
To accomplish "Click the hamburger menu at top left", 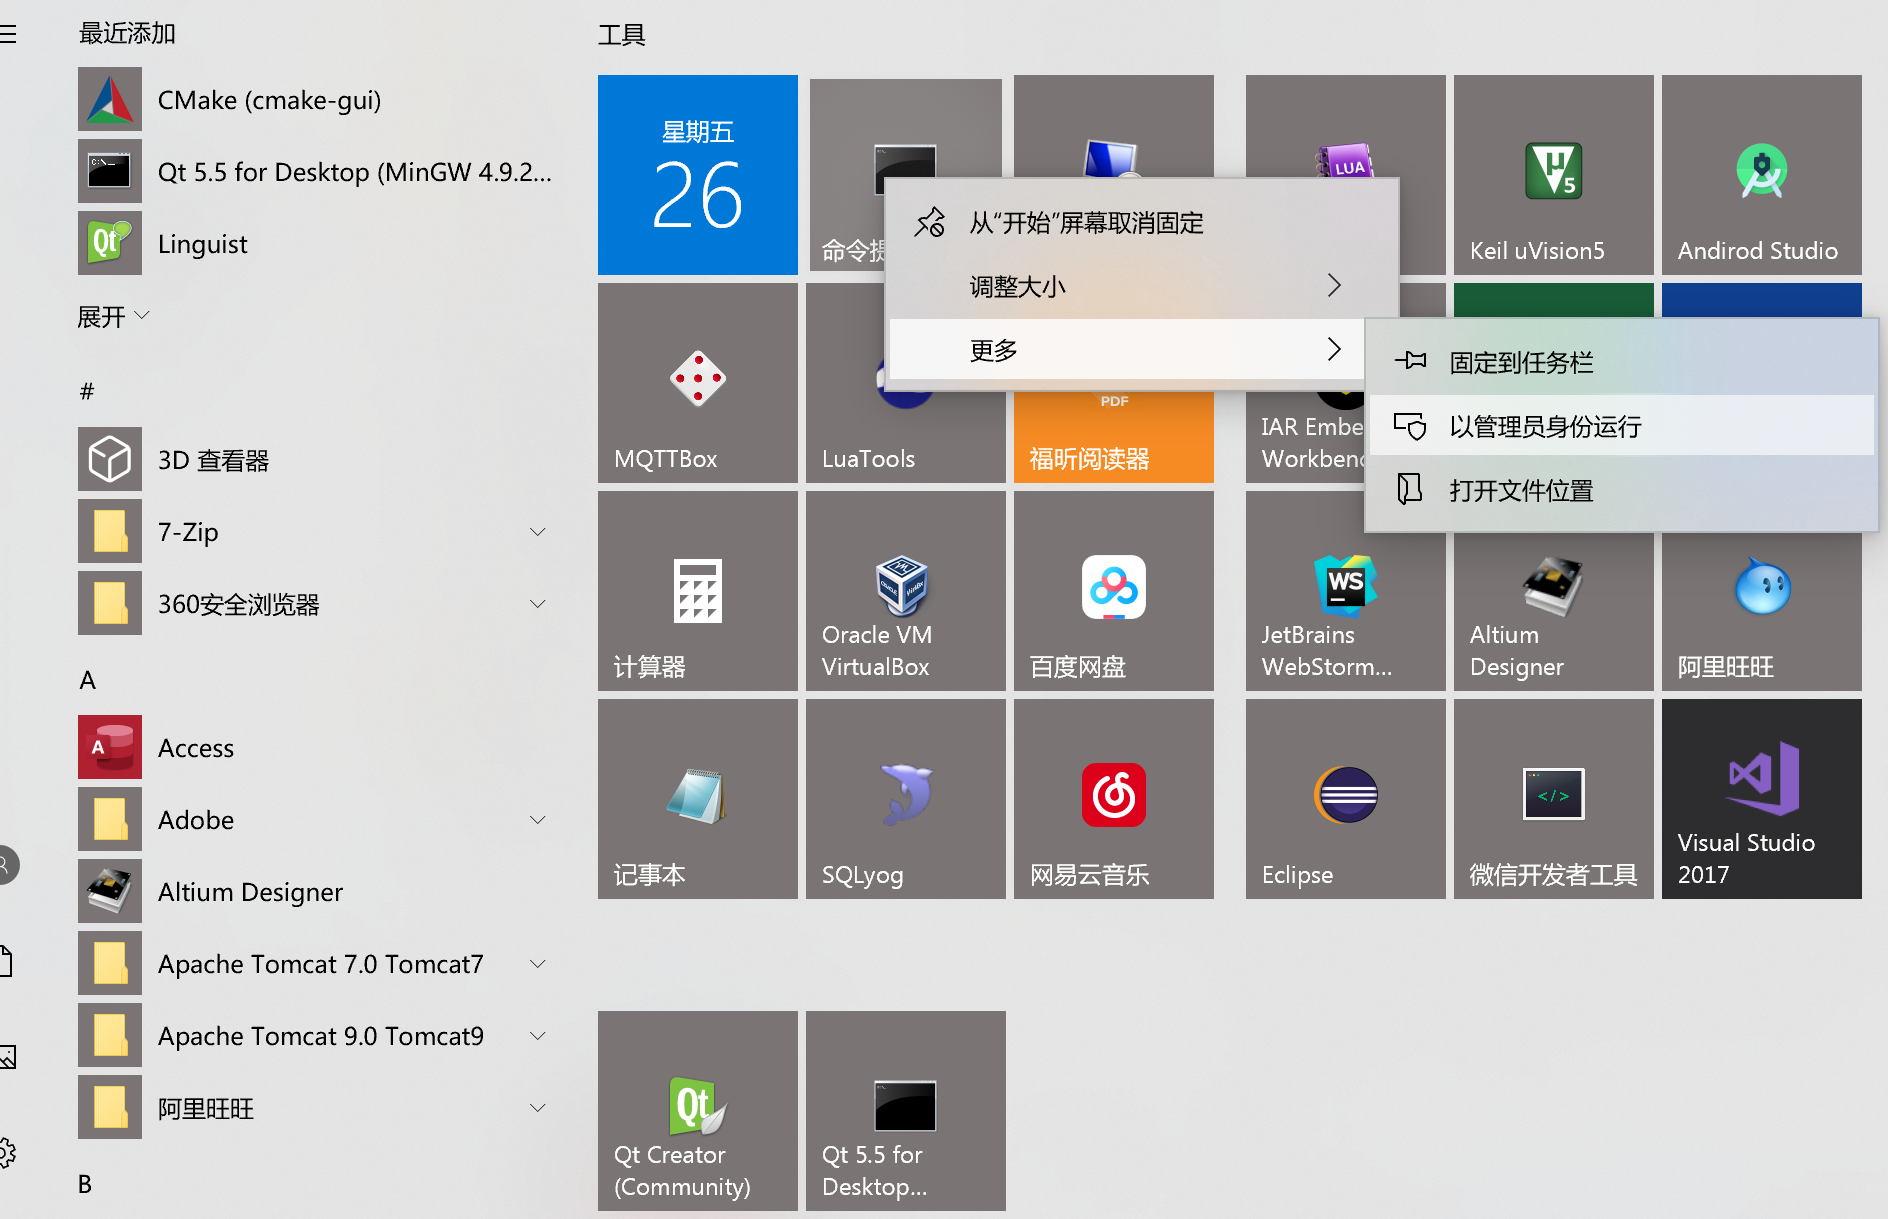I will 8,35.
